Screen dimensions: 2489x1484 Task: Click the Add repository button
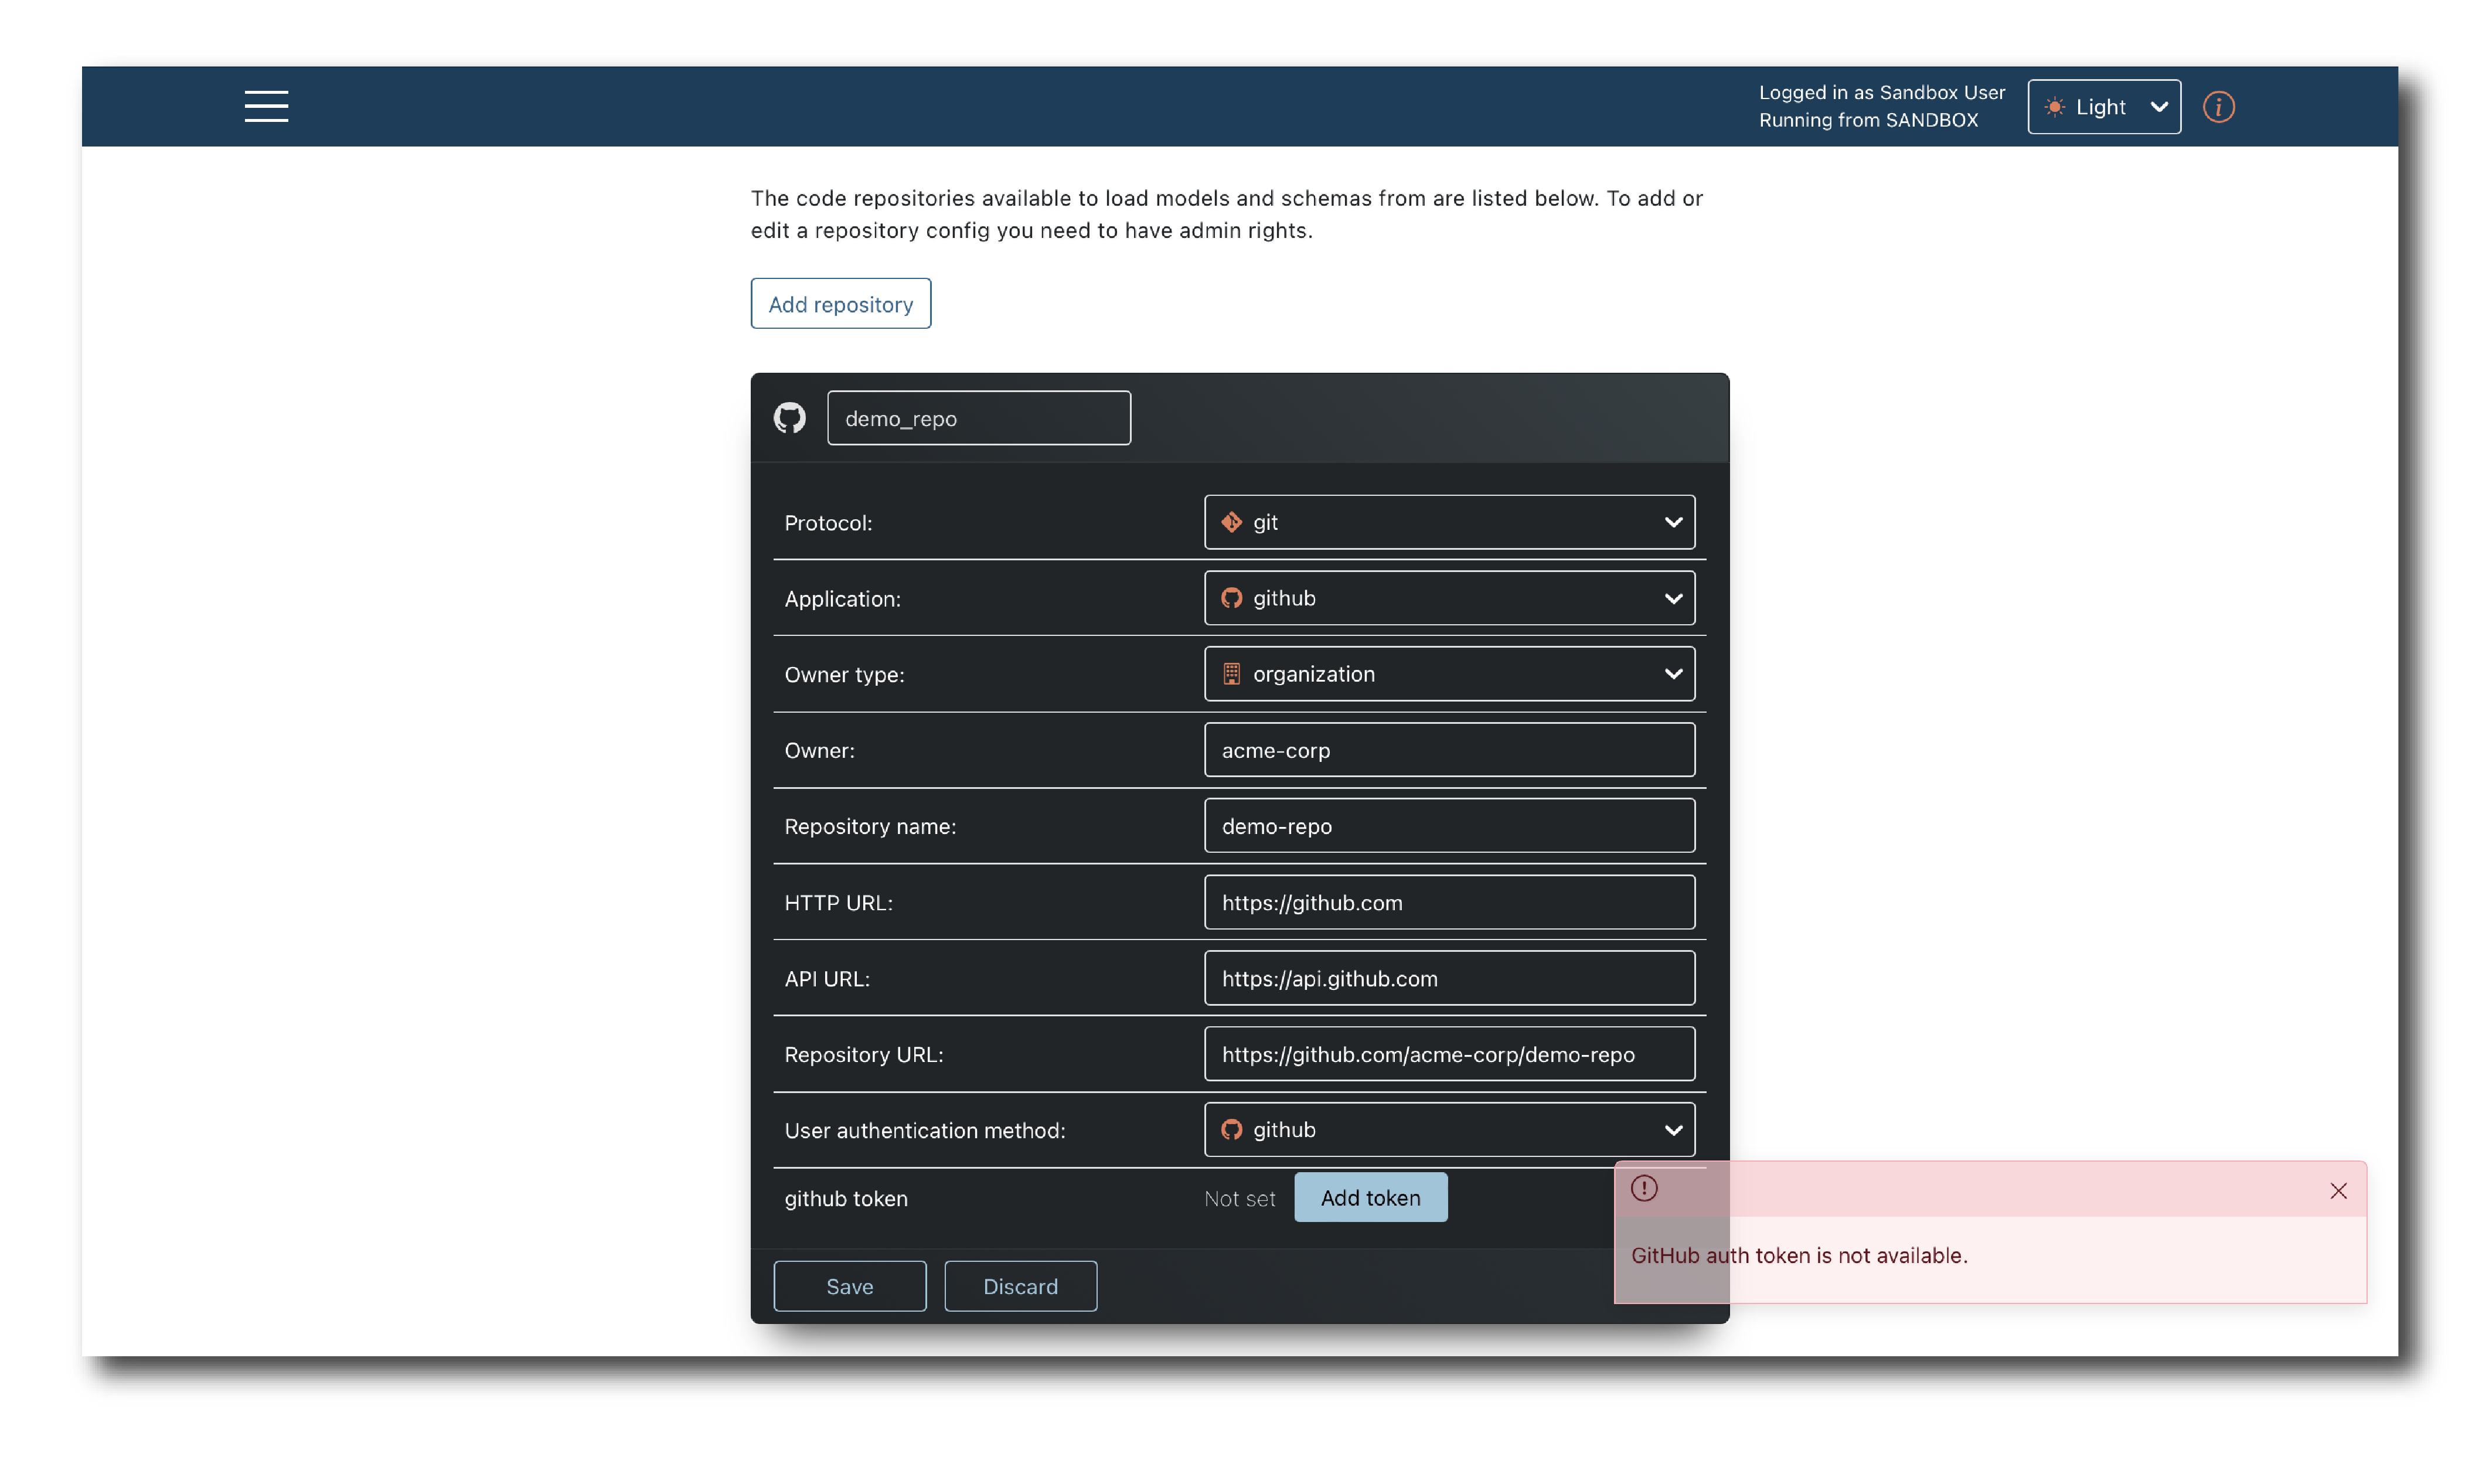pyautogui.click(x=840, y=304)
